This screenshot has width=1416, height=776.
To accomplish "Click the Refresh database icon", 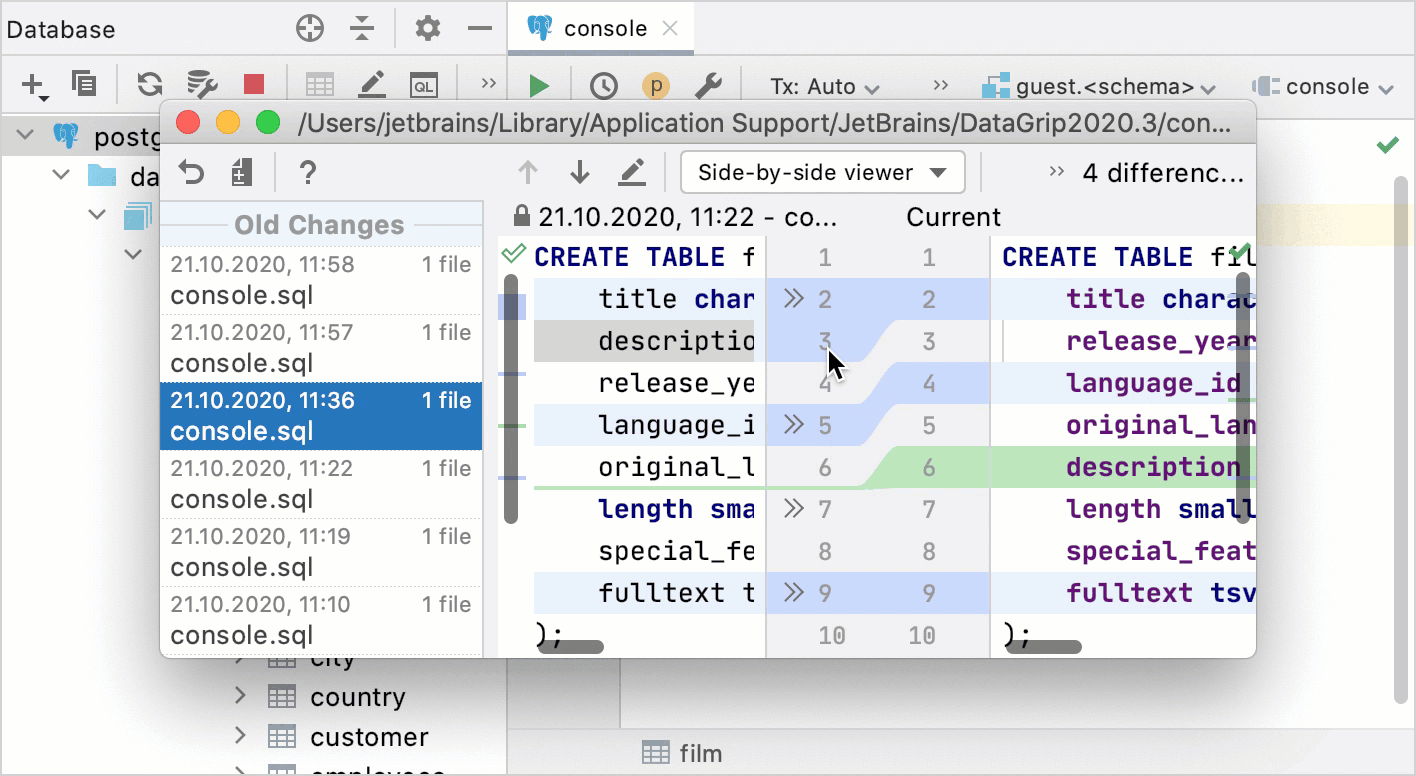I will pos(150,85).
